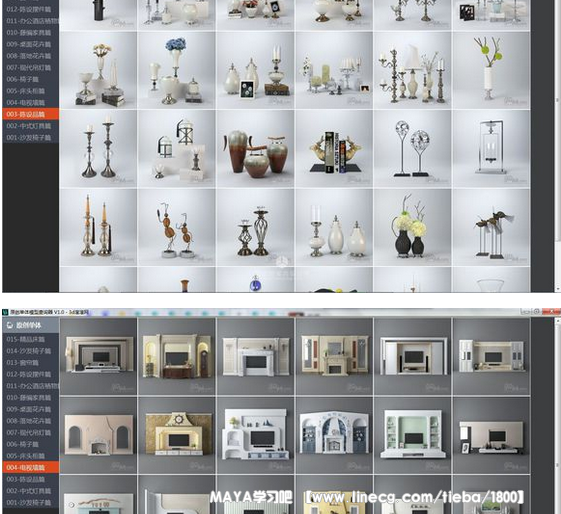Screen dimensions: 561x514
Task: Select category 001 in the lower window sidebar
Action: [x=31, y=503]
